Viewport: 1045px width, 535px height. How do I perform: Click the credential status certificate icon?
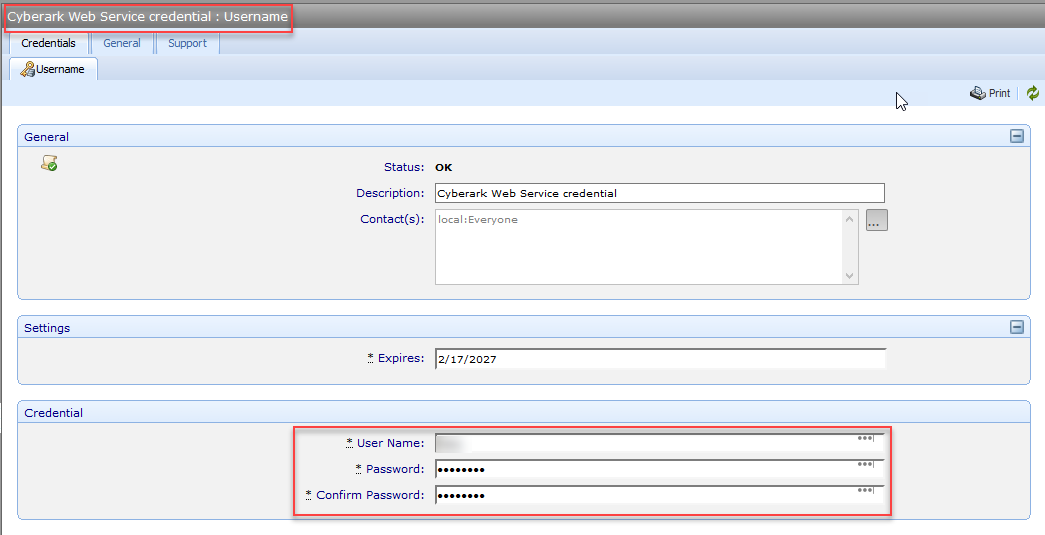[x=49, y=163]
